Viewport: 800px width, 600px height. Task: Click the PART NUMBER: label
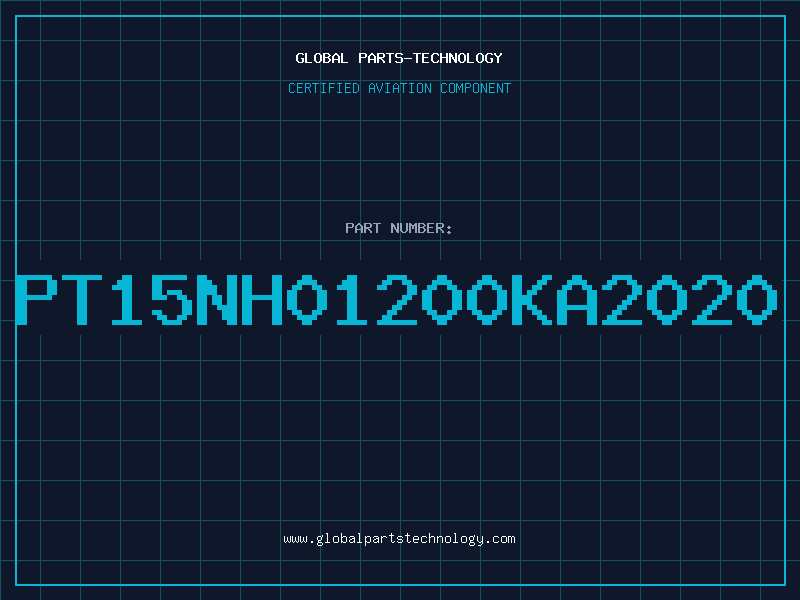click(399, 228)
